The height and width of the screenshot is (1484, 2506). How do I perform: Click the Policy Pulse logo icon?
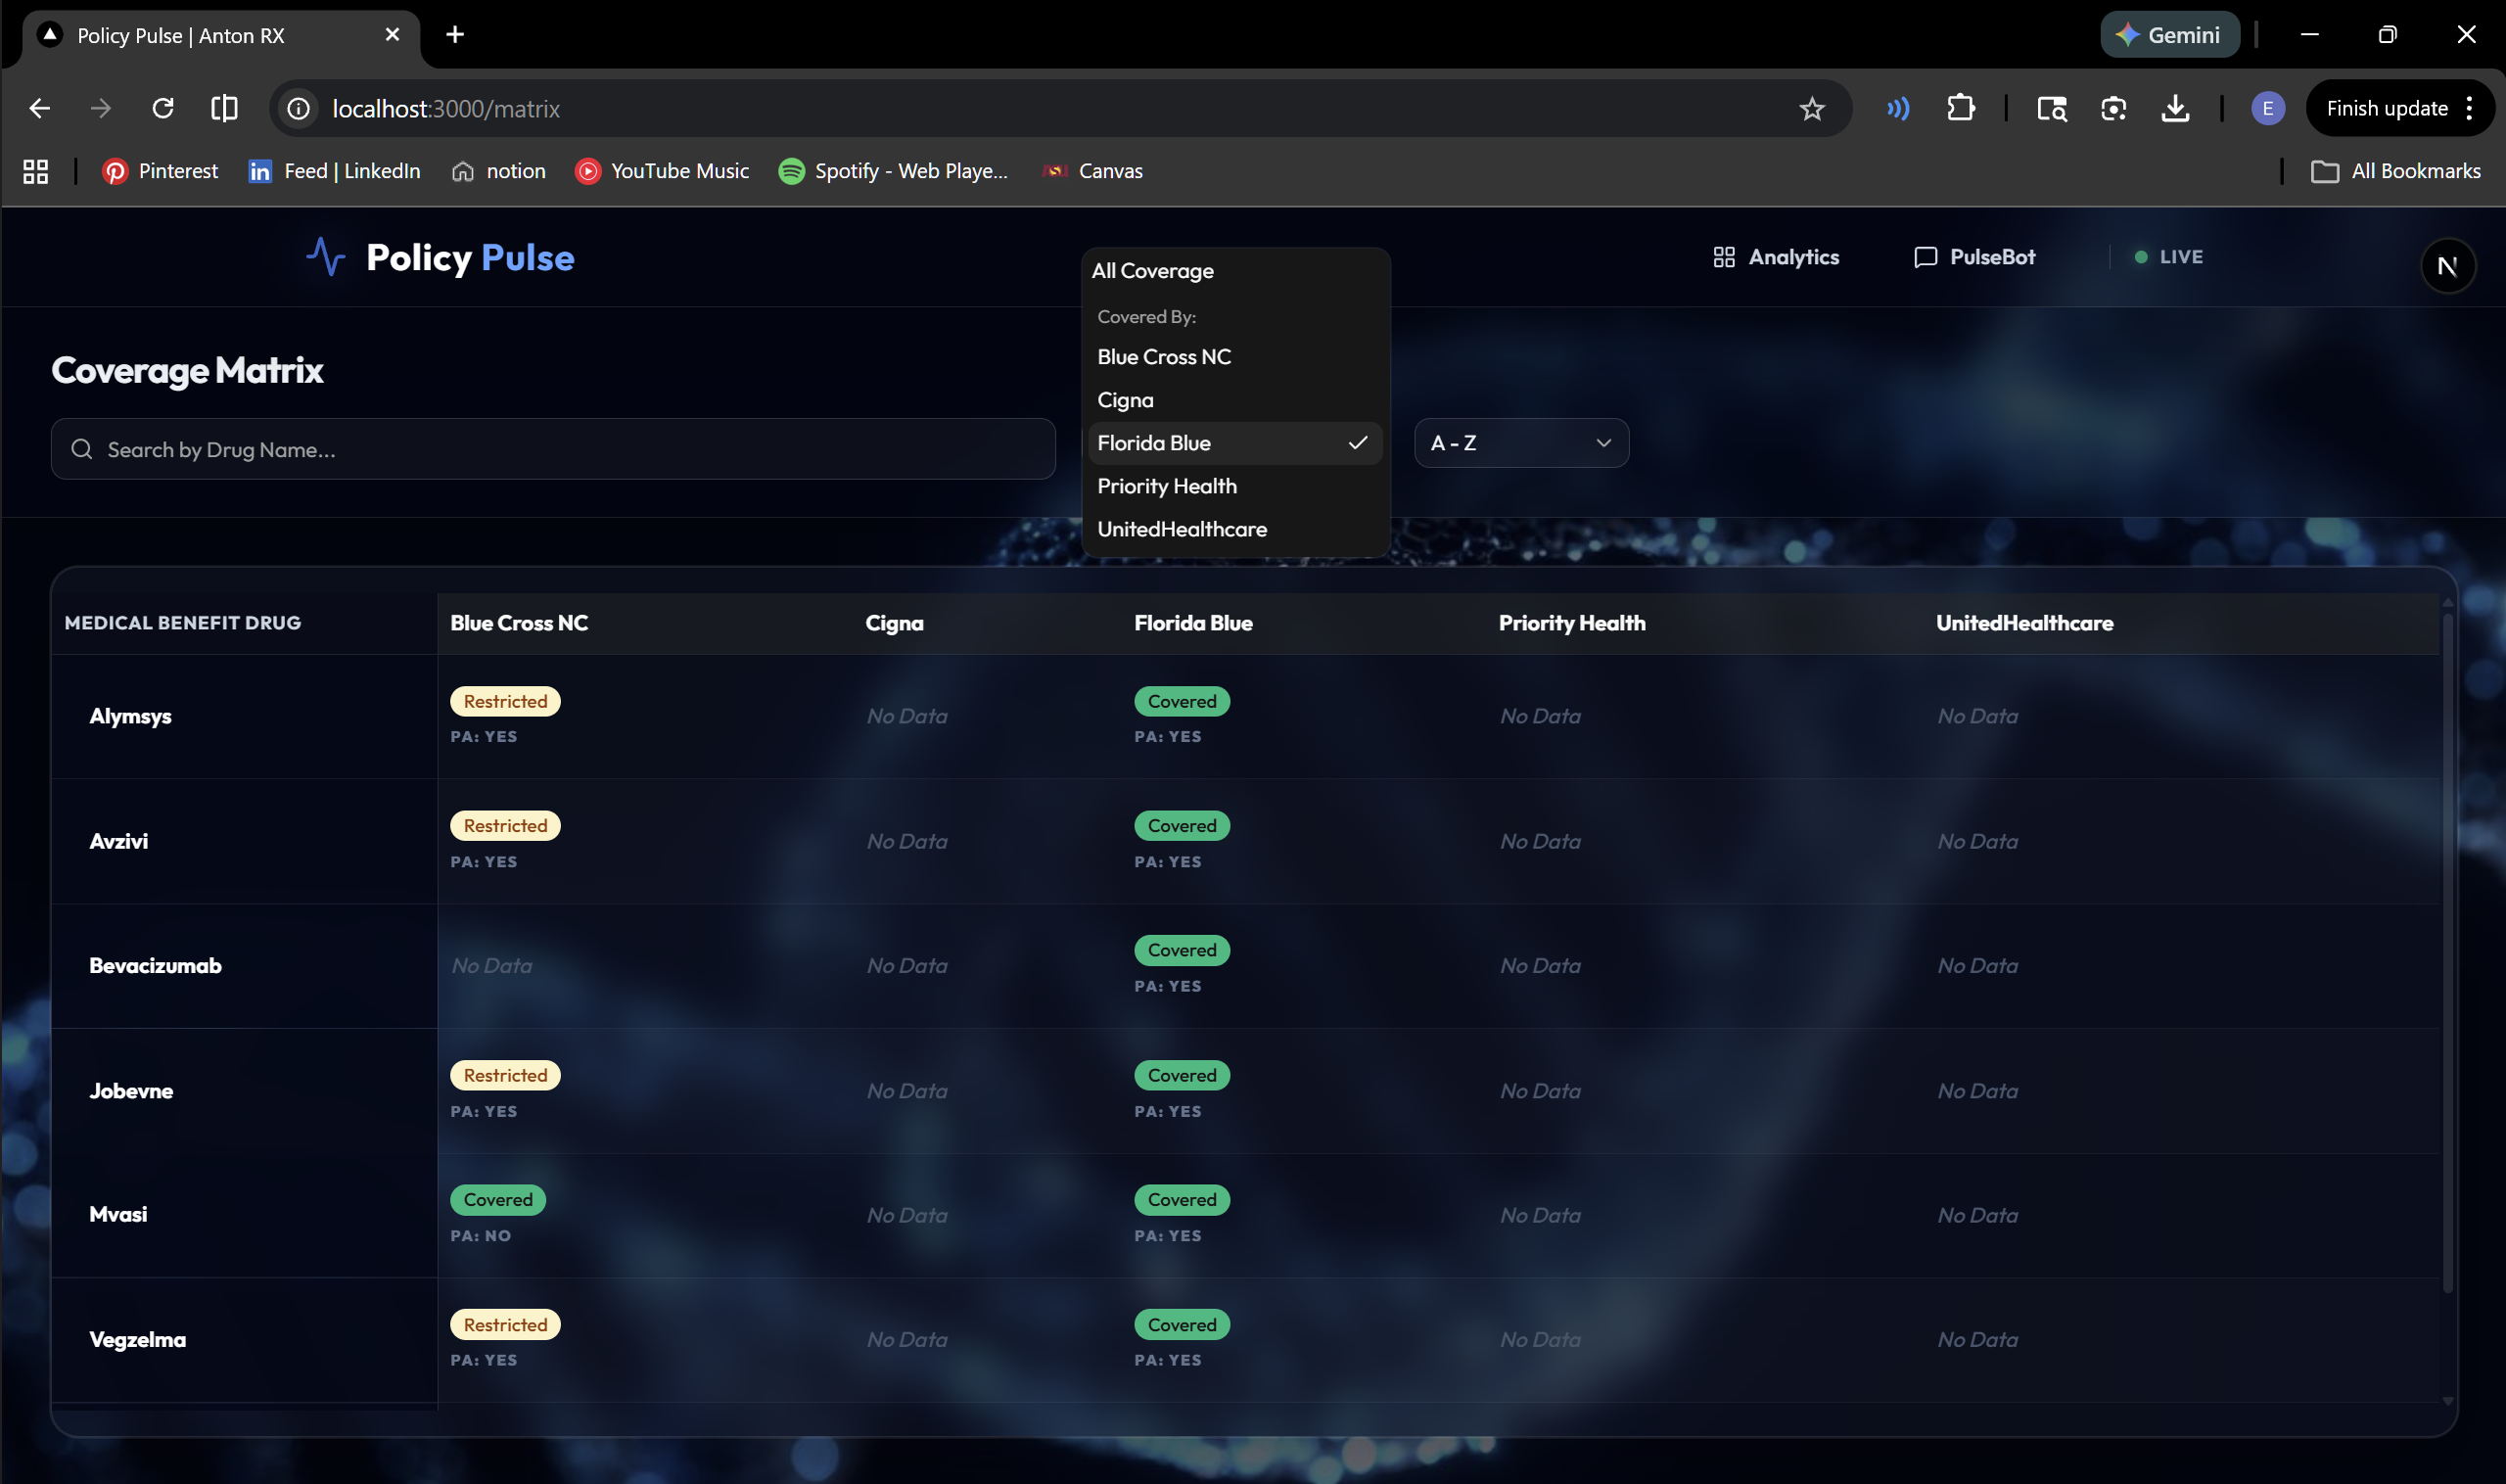(325, 257)
